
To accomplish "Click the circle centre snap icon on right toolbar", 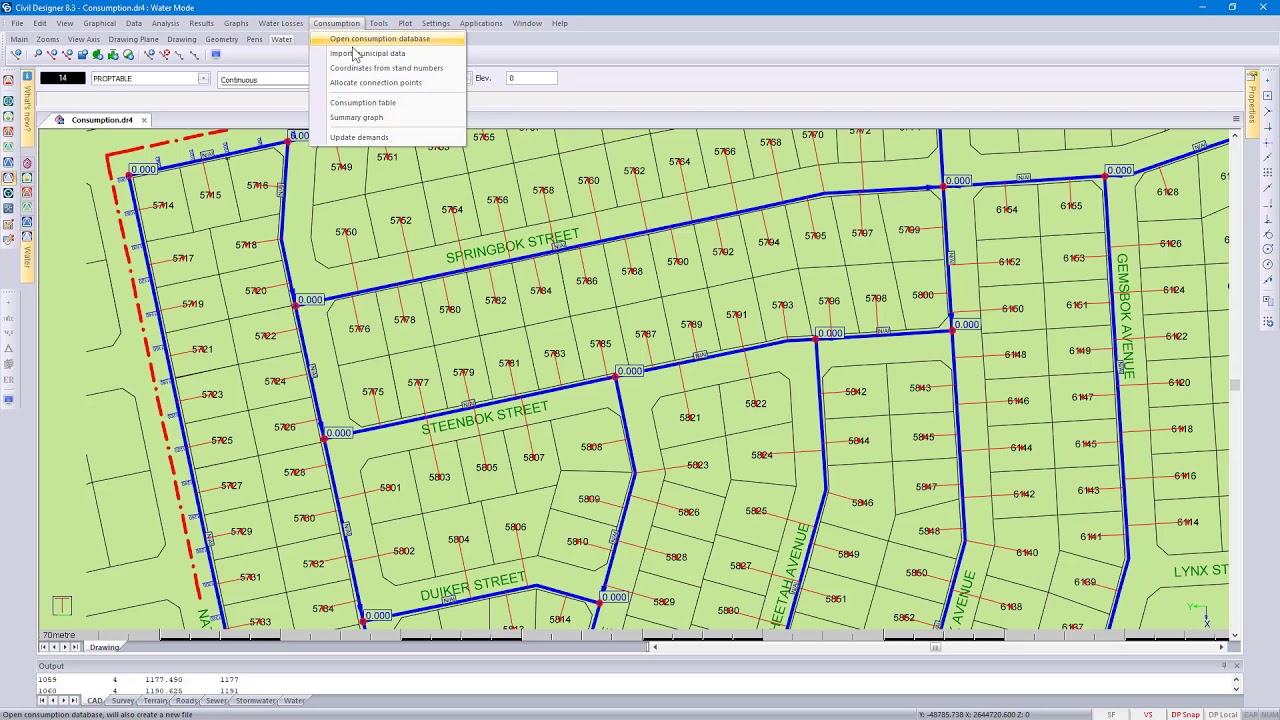I will pos(1268,248).
